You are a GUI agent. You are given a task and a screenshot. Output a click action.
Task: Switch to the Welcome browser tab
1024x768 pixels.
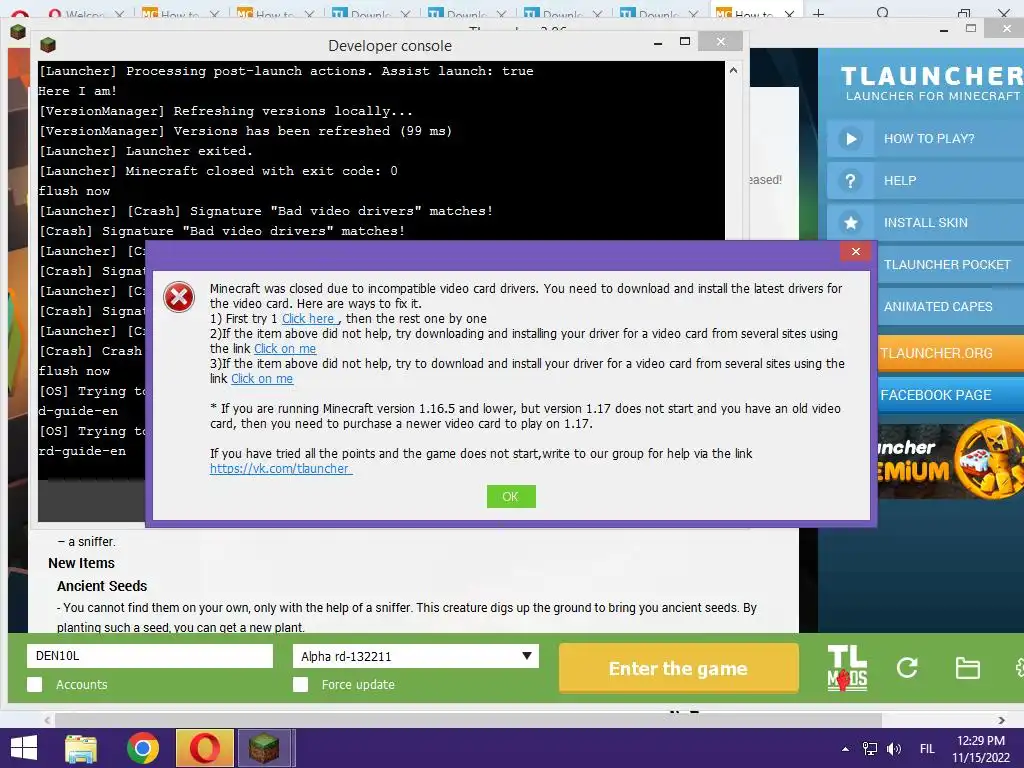(x=86, y=14)
